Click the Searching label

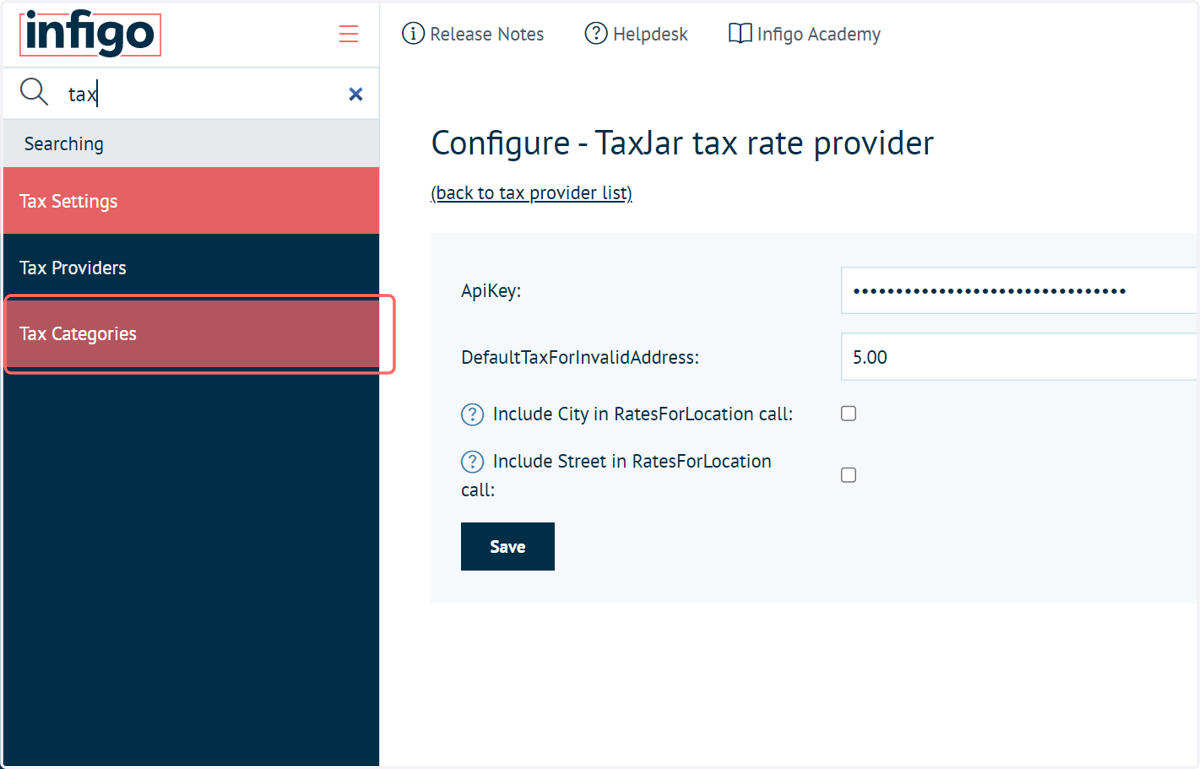pyautogui.click(x=64, y=144)
